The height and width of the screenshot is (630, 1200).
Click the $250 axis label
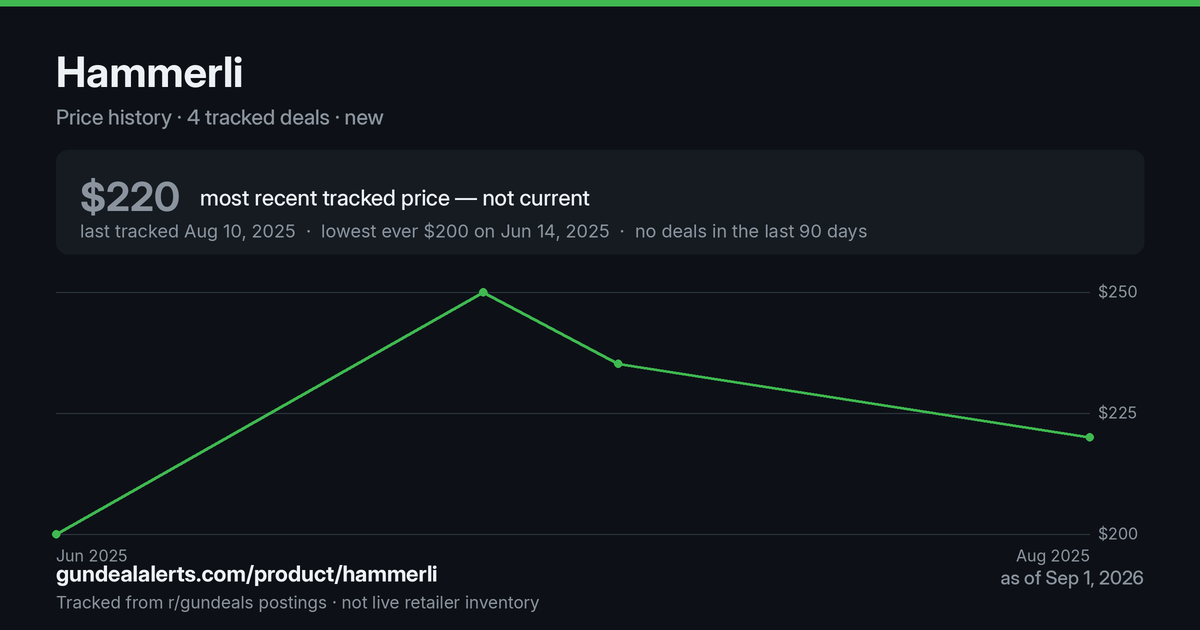click(x=1118, y=292)
